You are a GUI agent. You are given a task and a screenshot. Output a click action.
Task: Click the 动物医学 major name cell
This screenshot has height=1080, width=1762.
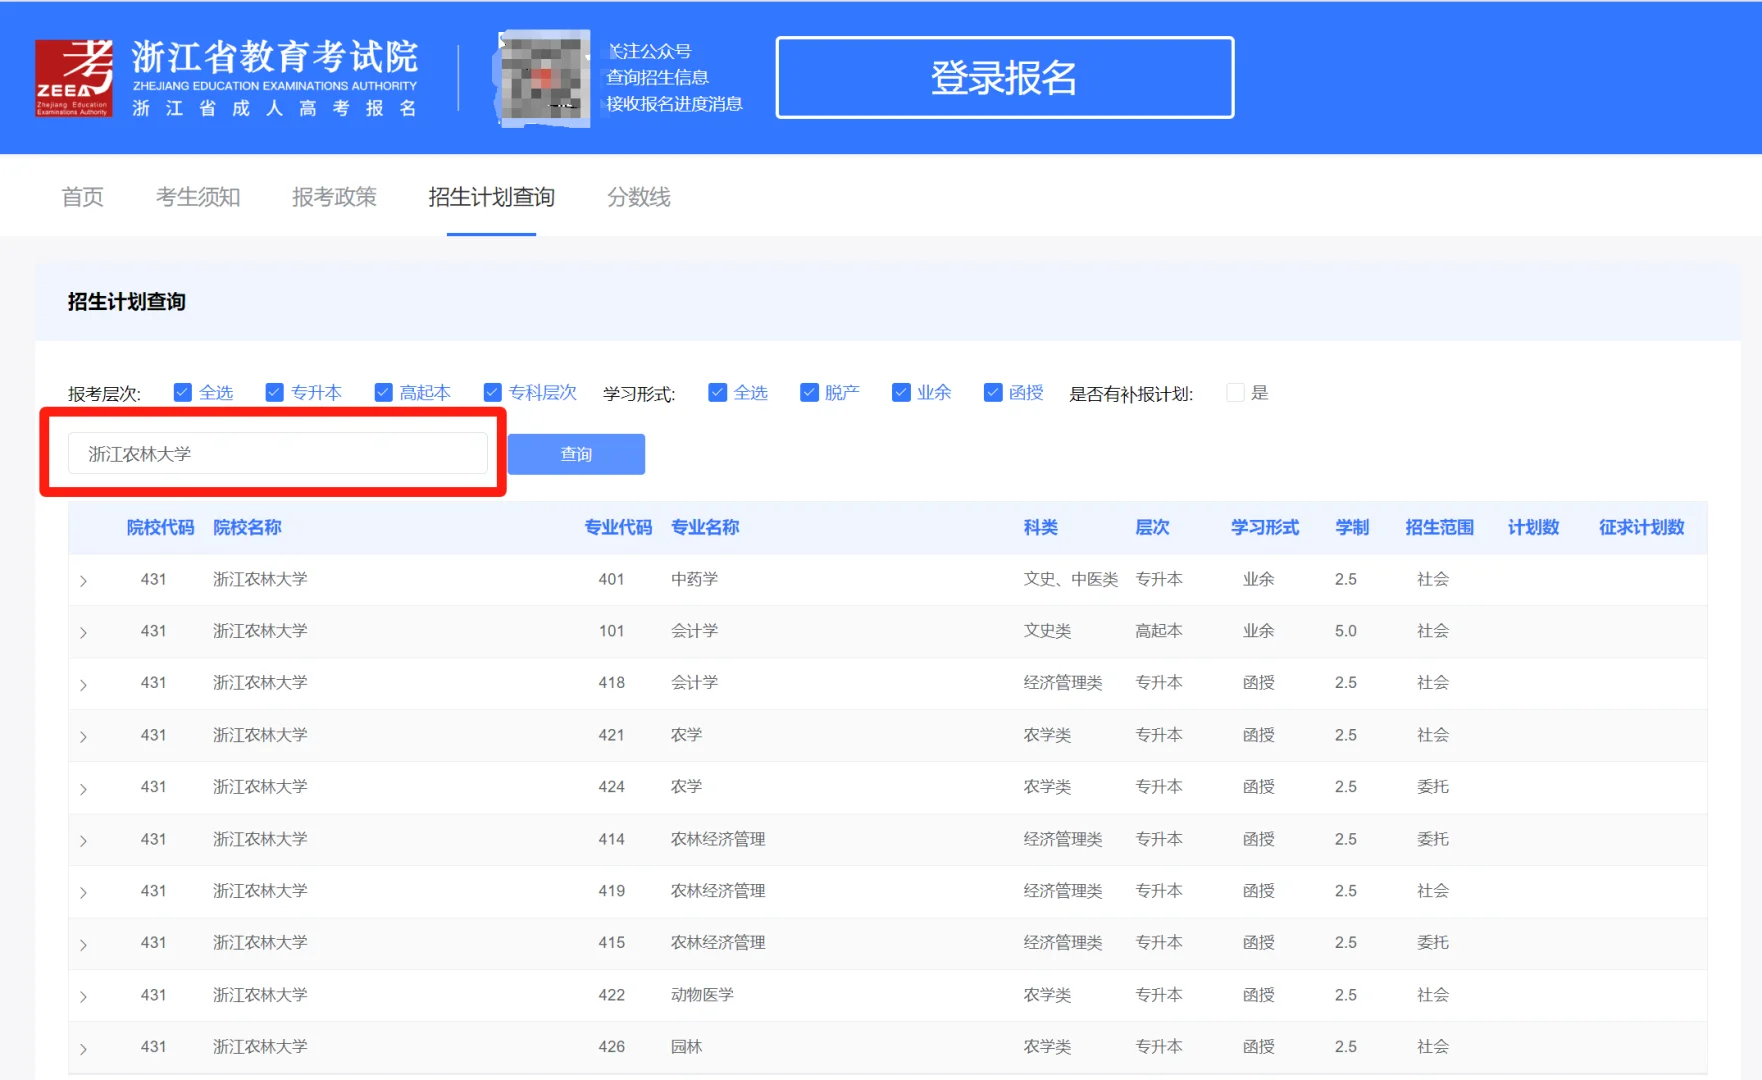pyautogui.click(x=702, y=995)
